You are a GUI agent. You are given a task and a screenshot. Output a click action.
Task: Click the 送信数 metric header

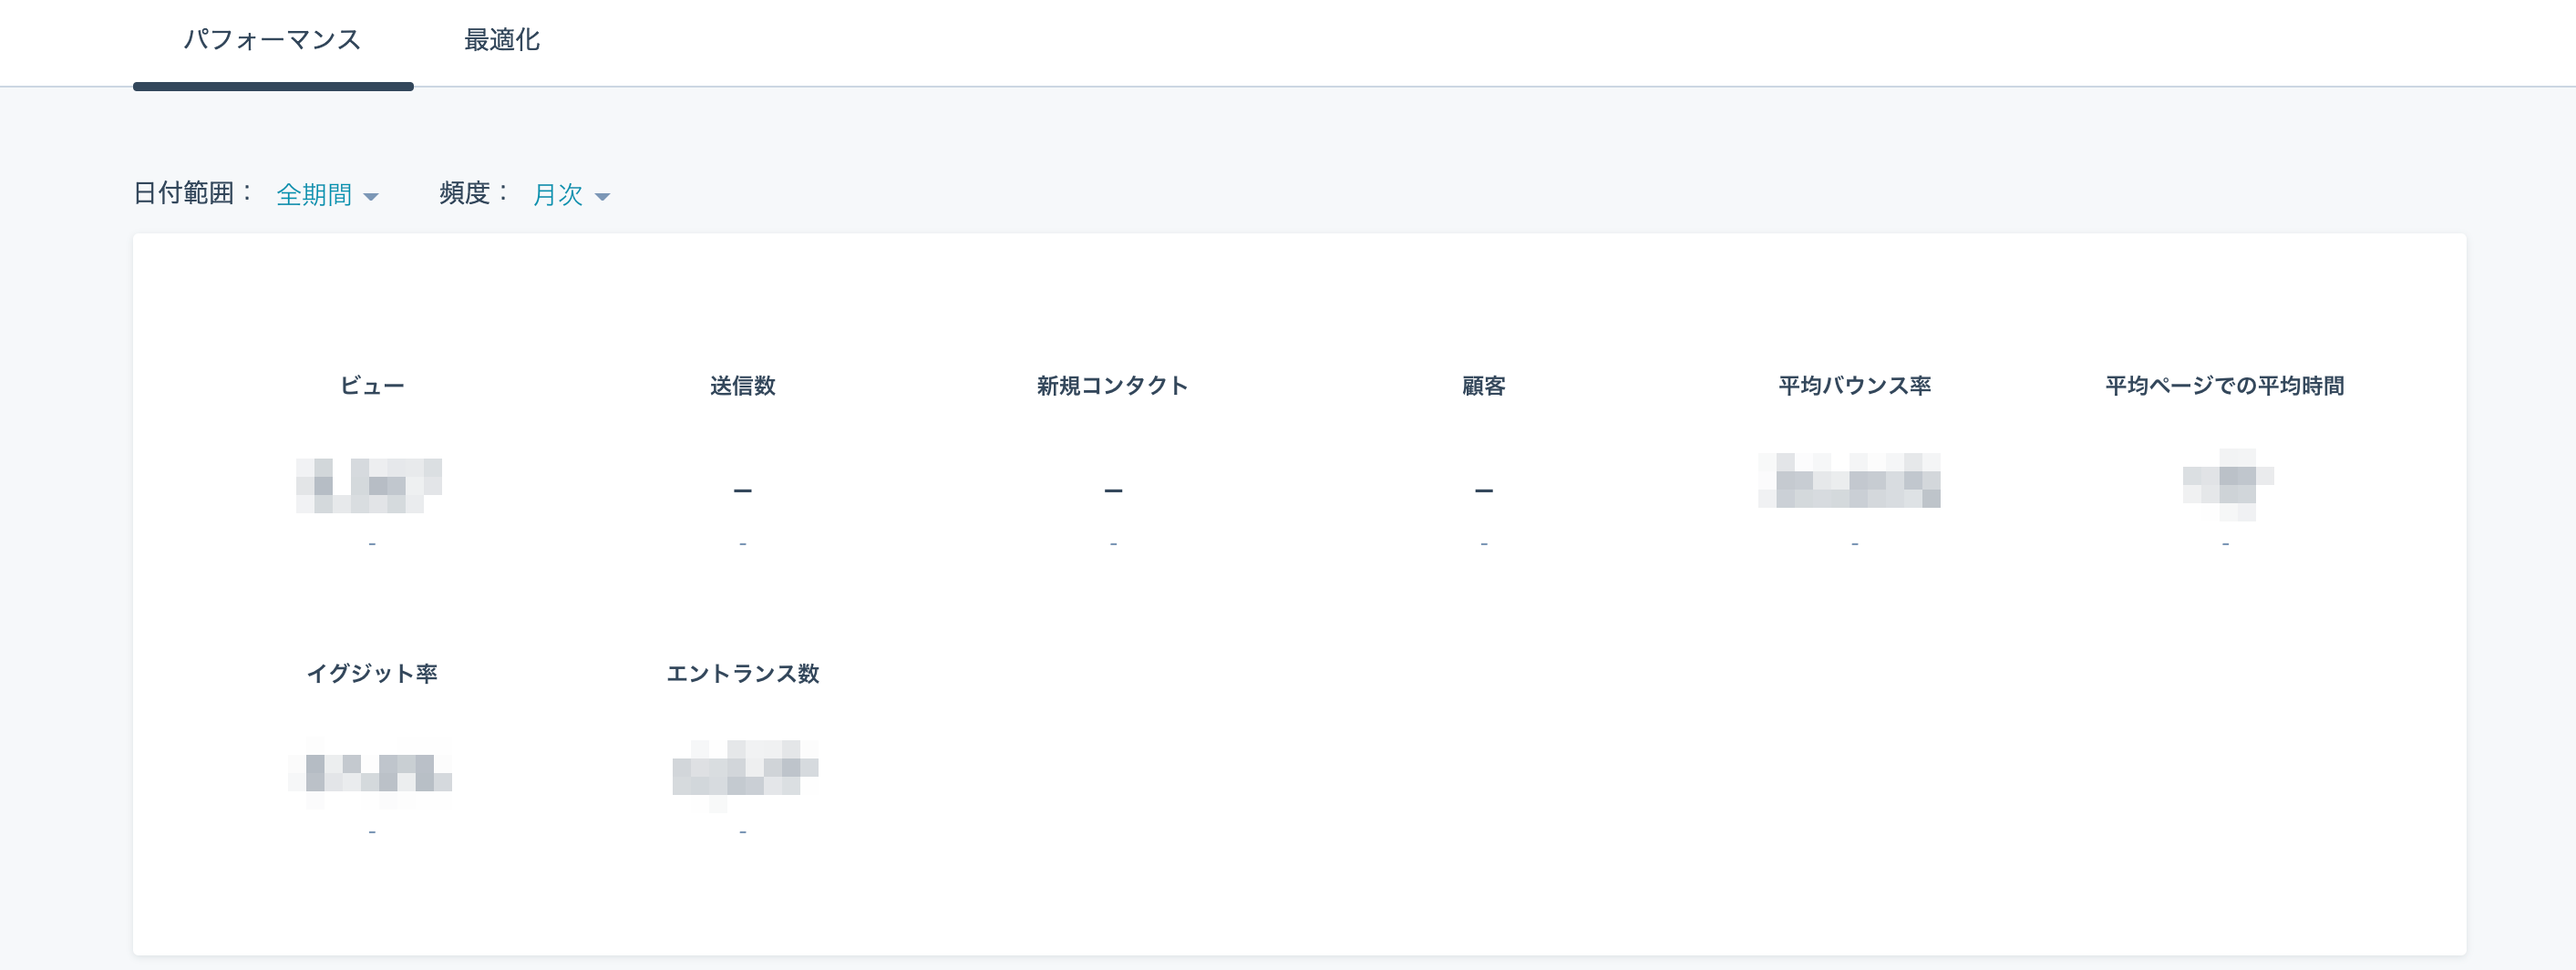743,385
